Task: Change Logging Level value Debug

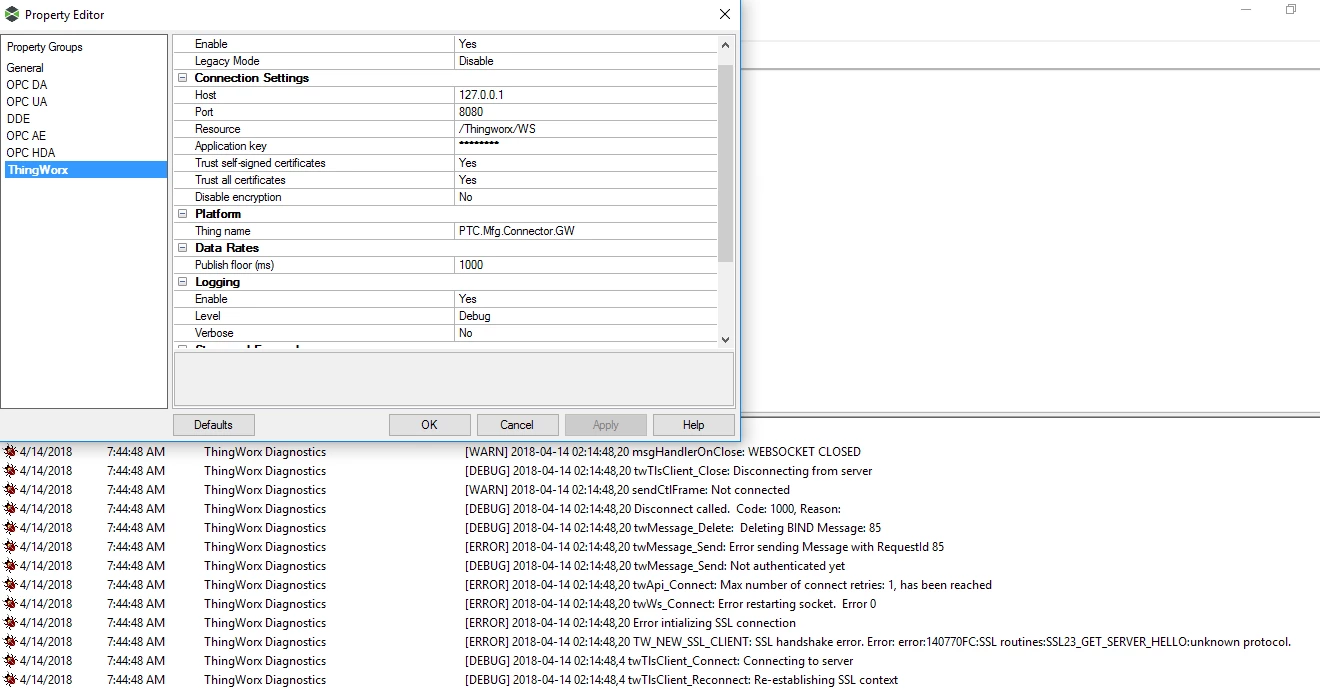Action: [x=586, y=316]
